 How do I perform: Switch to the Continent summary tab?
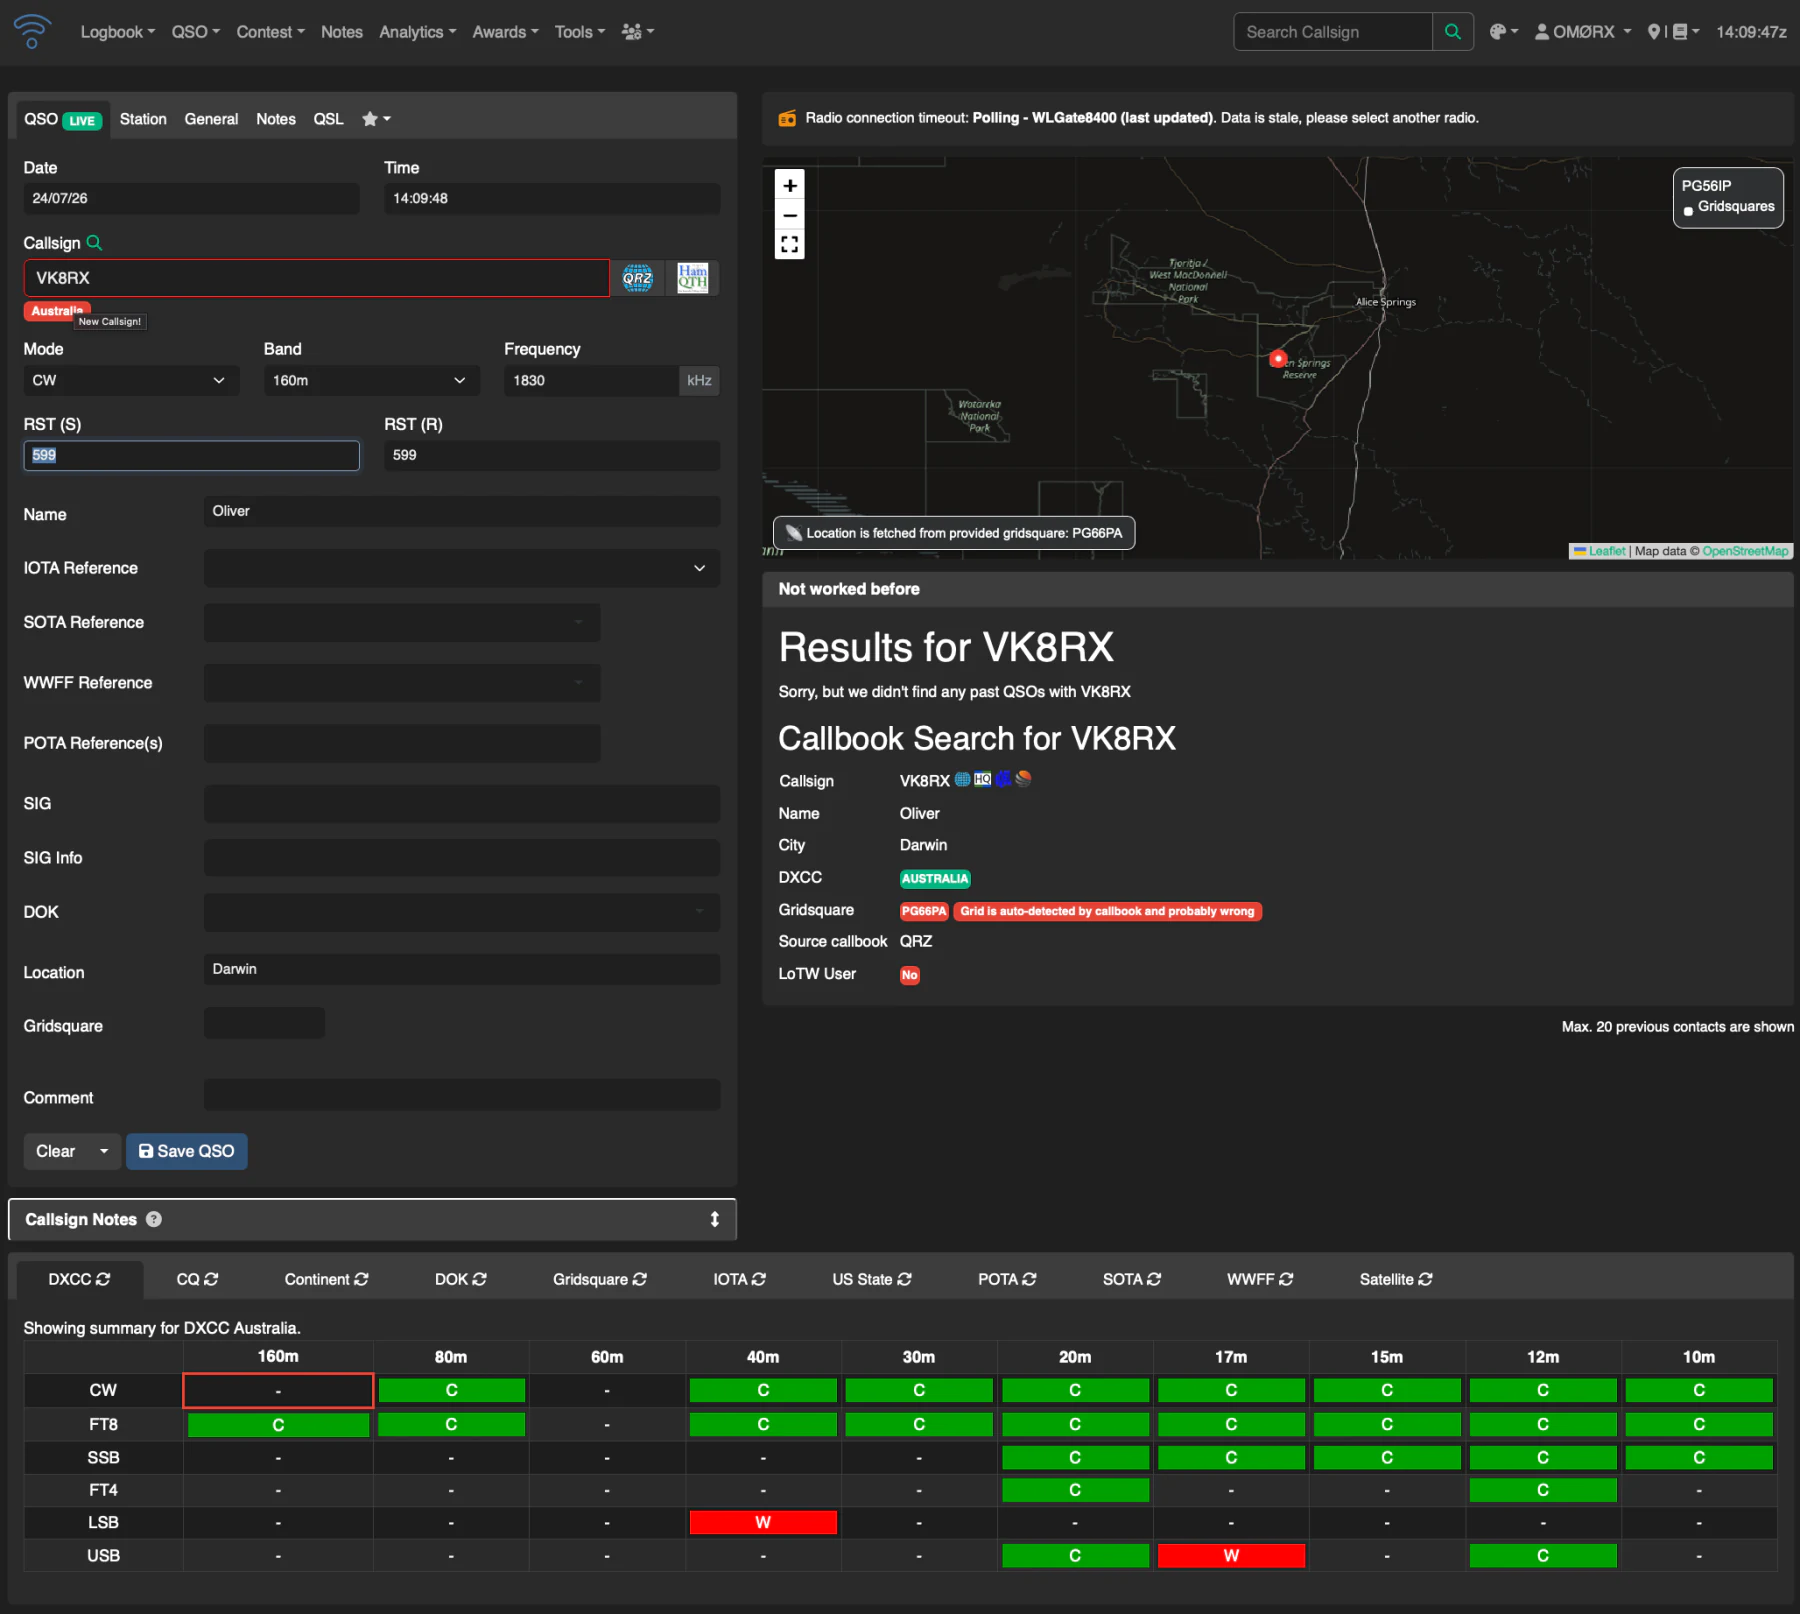326,1279
